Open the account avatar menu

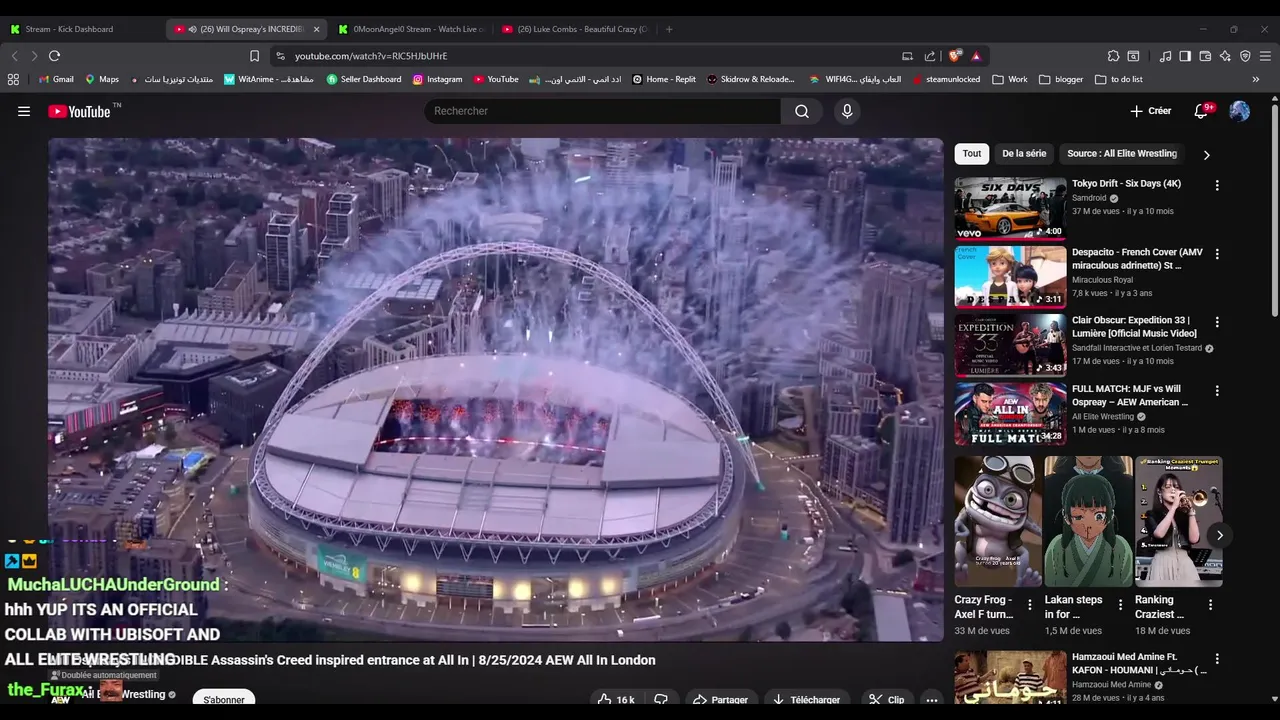(x=1239, y=111)
